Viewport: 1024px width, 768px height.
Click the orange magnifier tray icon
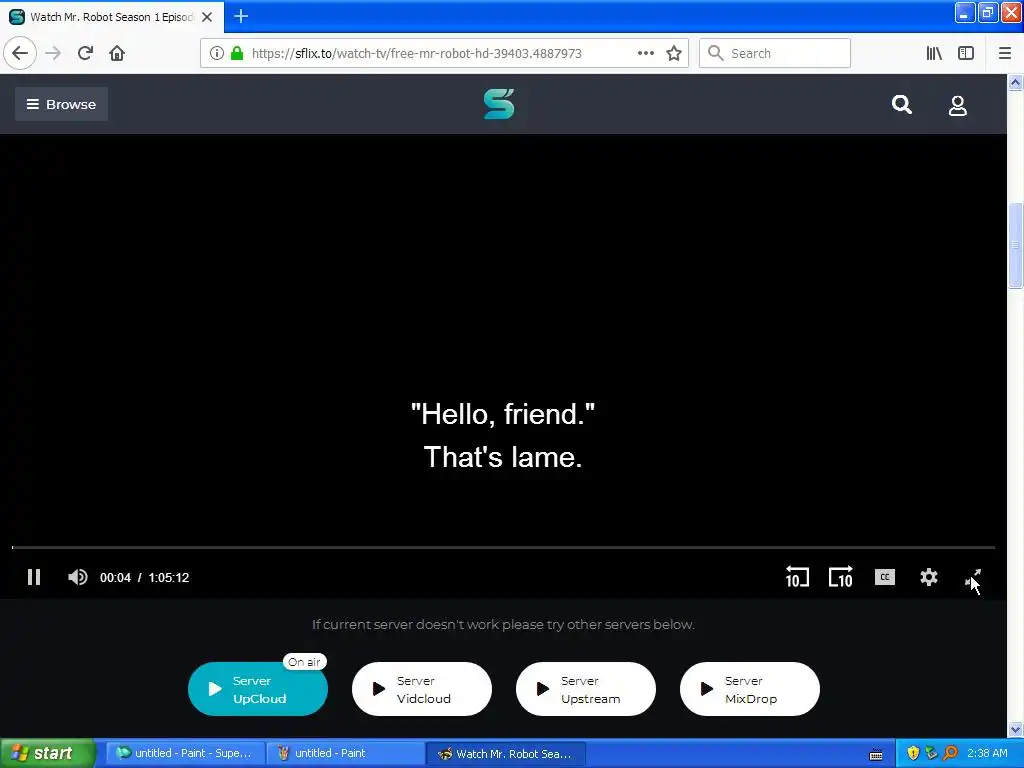(950, 754)
